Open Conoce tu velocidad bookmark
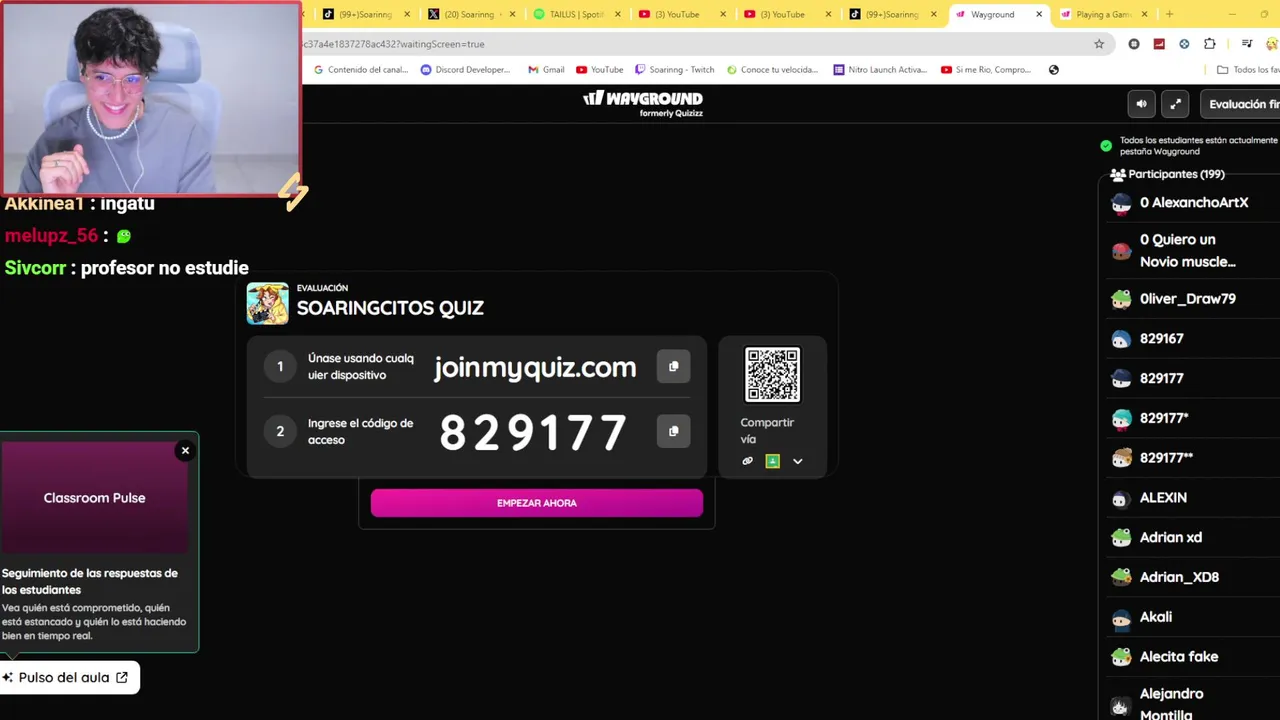Screen dimensions: 1280x720 pos(773,70)
